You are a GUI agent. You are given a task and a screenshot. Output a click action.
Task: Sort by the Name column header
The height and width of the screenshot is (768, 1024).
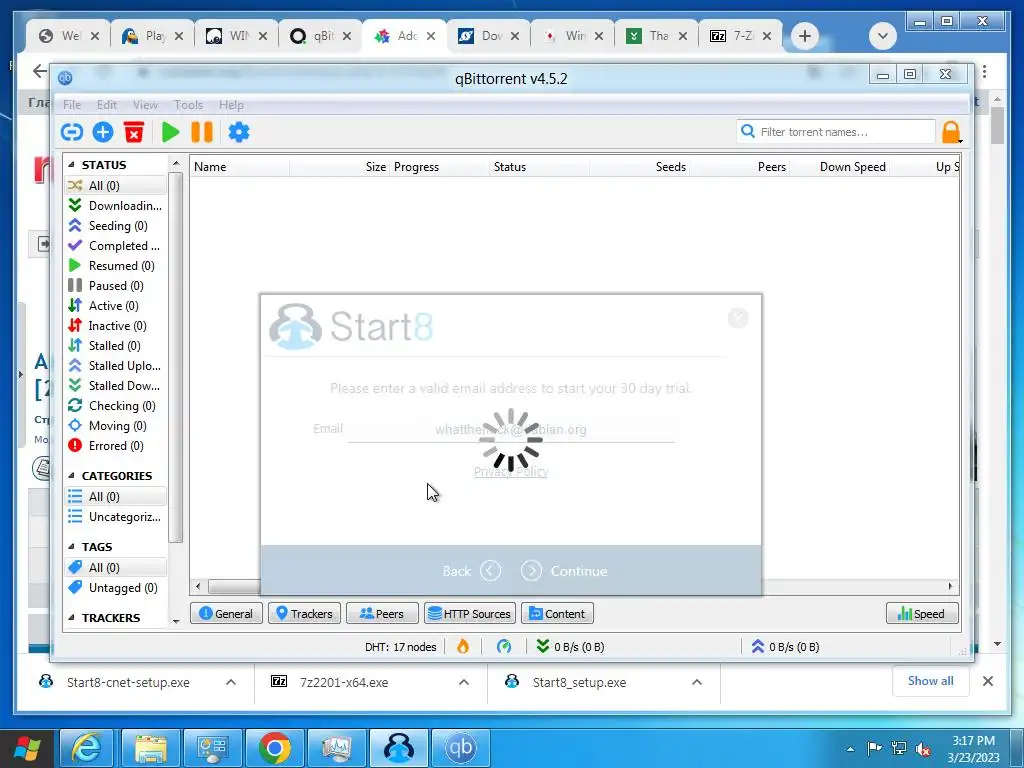tap(239, 167)
